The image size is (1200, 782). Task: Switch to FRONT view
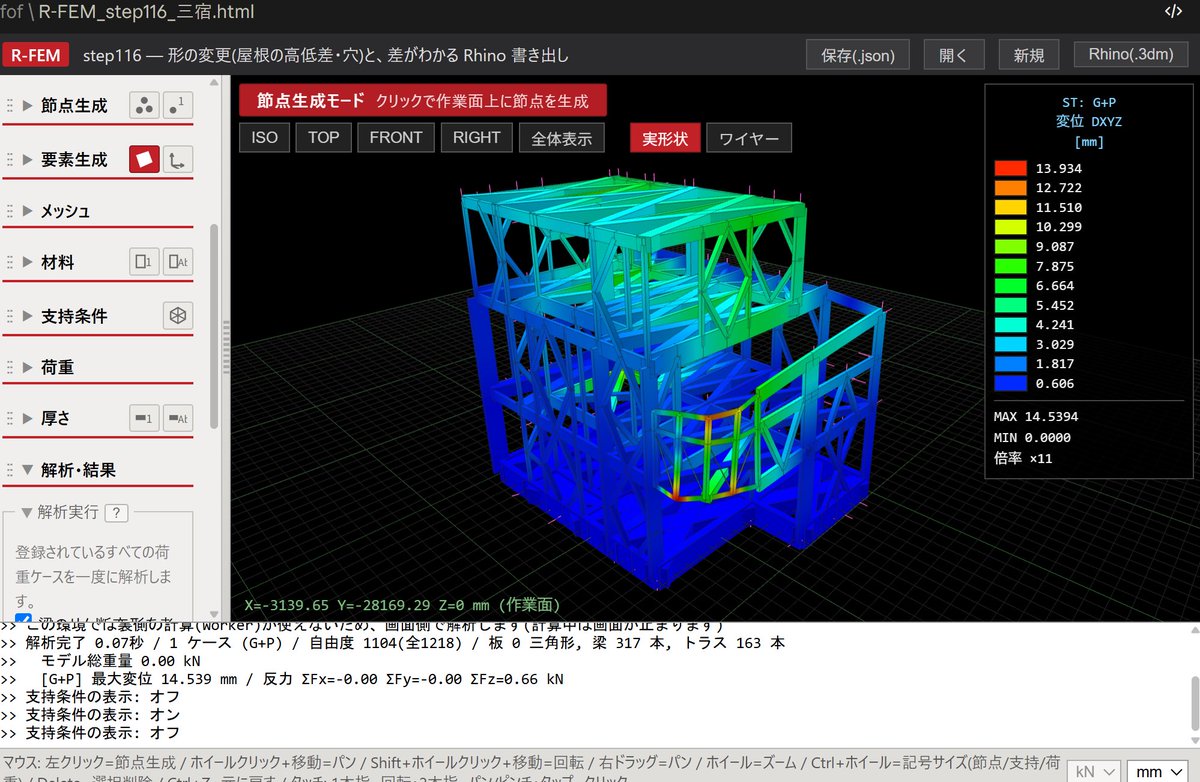[x=396, y=138]
